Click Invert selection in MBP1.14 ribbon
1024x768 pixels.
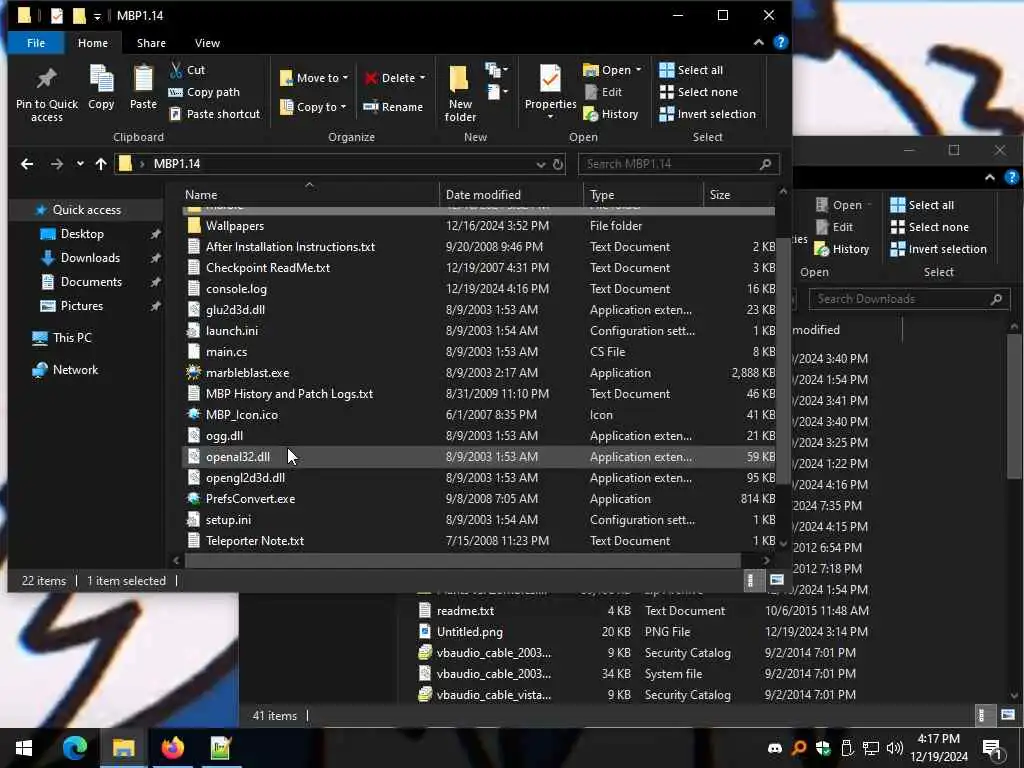tap(707, 114)
